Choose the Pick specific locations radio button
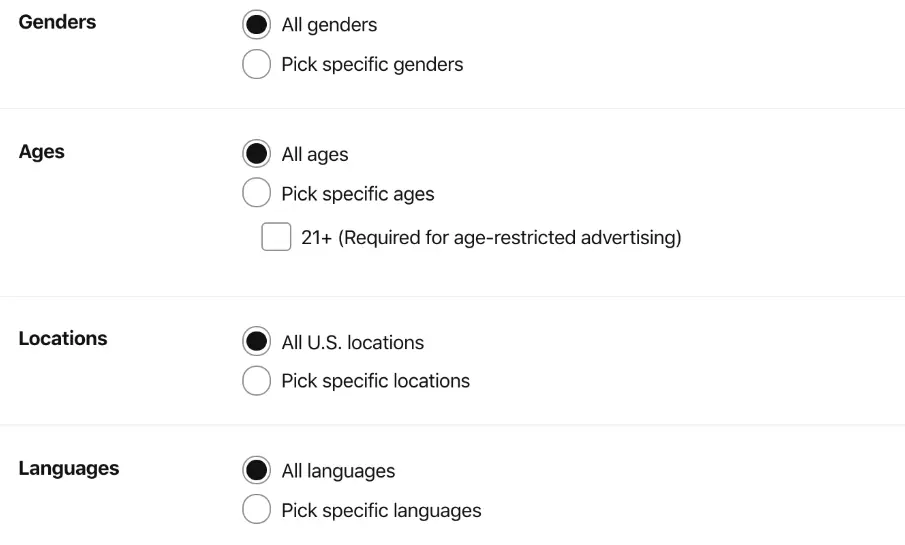 click(x=257, y=381)
